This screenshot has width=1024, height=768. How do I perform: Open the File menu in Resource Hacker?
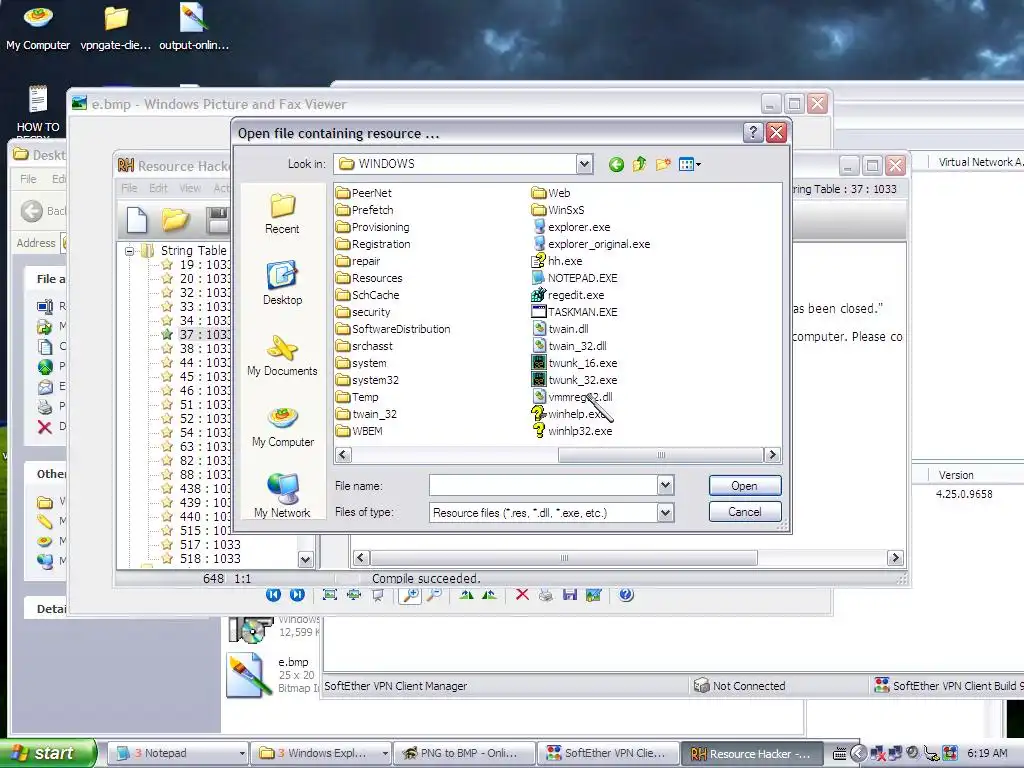point(129,188)
